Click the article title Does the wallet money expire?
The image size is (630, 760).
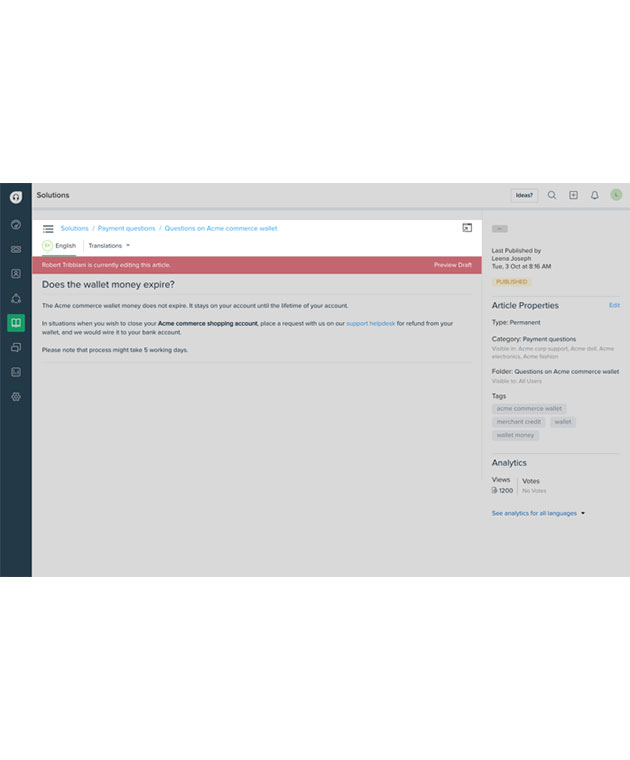tap(108, 285)
